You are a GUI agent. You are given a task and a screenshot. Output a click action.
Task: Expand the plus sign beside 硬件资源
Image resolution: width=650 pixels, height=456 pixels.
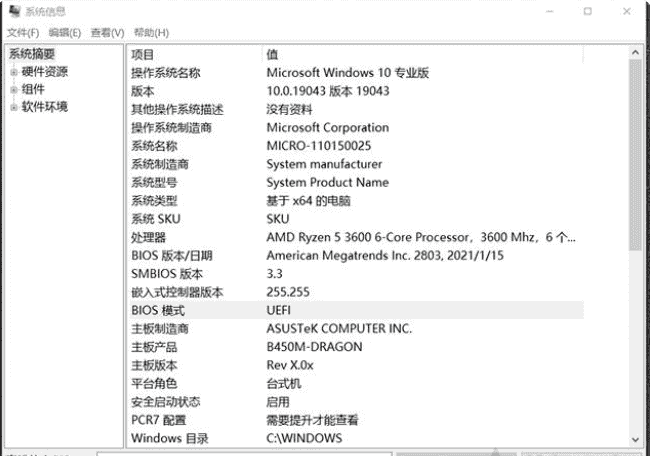click(14, 72)
